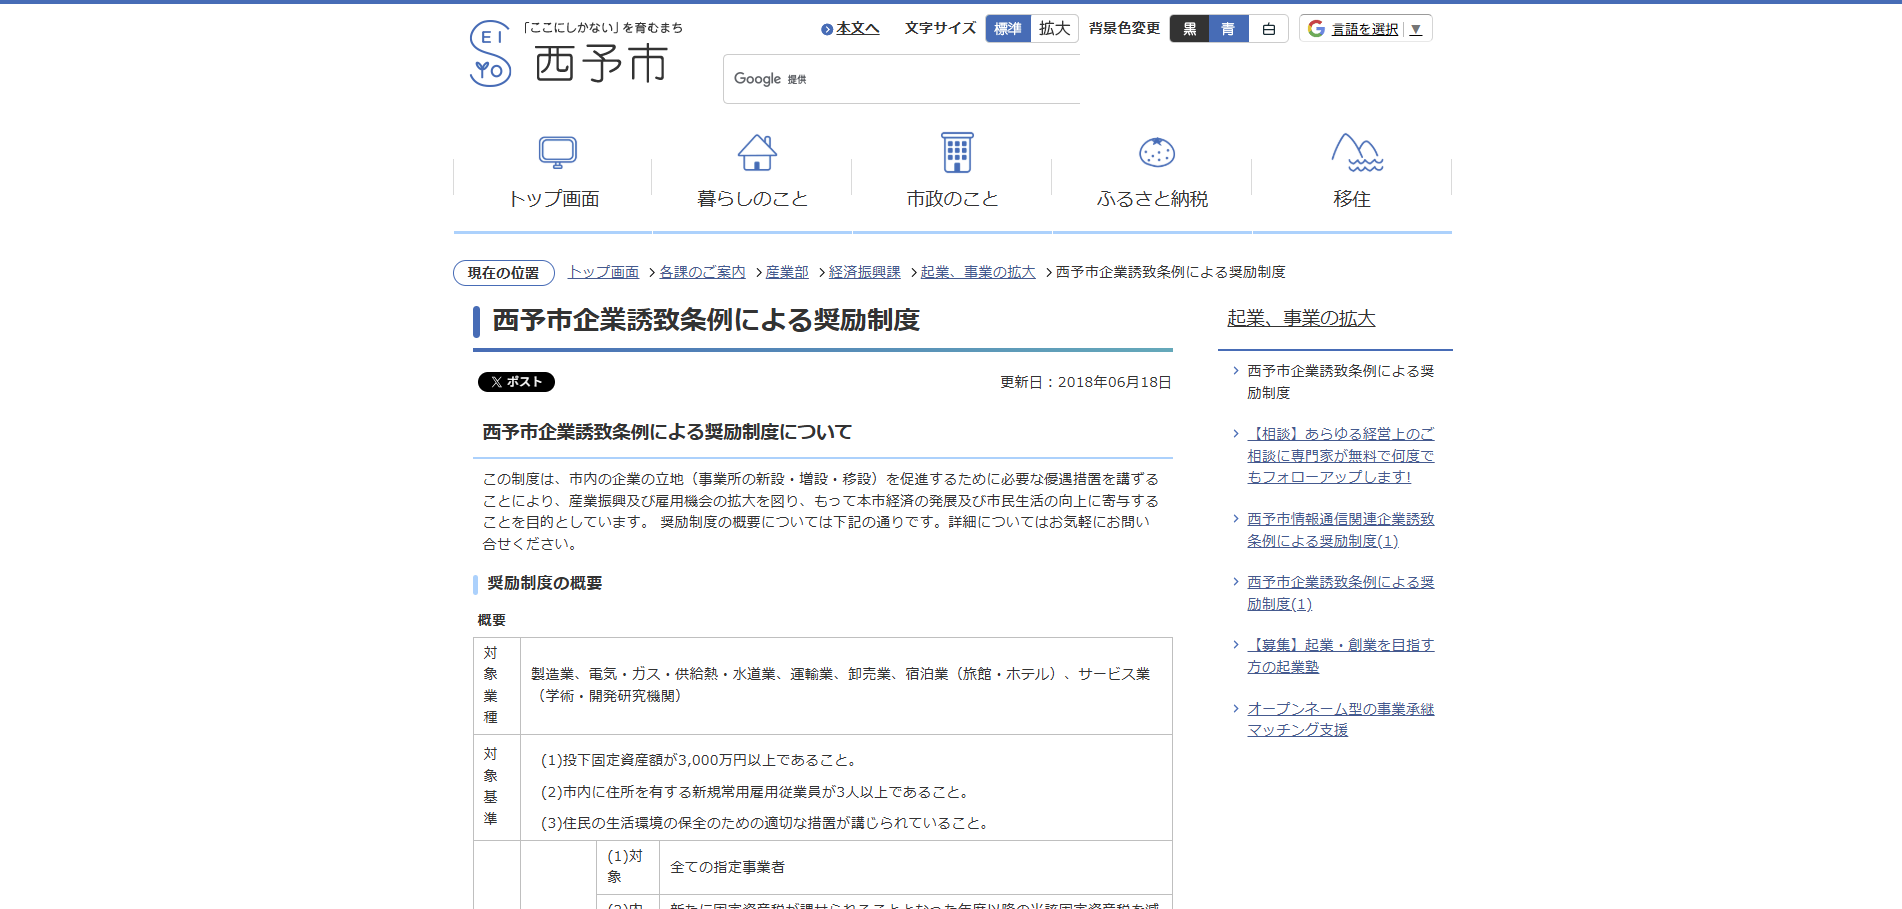Click the first sidebar item 西予市企業誘致条例による奨励制度
1902x909 pixels.
(x=1340, y=382)
